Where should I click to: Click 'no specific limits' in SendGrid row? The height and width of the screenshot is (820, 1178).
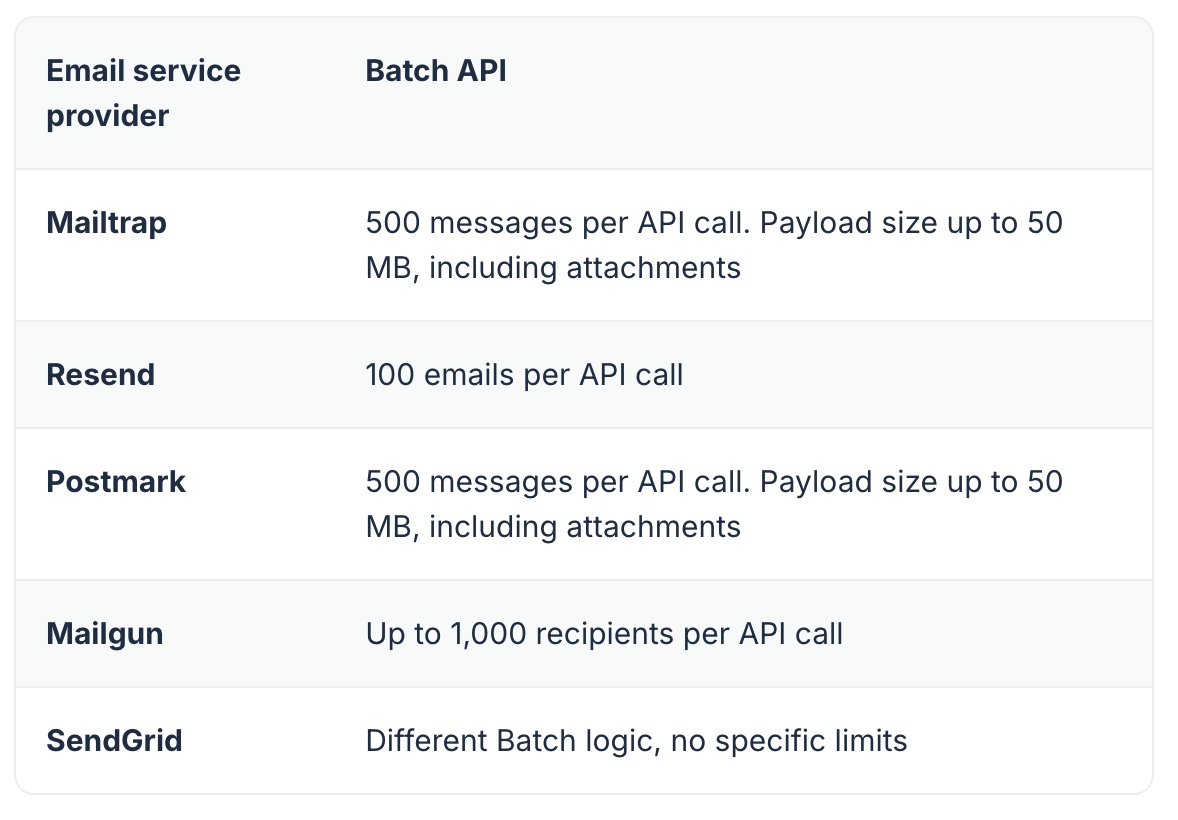[x=789, y=741]
